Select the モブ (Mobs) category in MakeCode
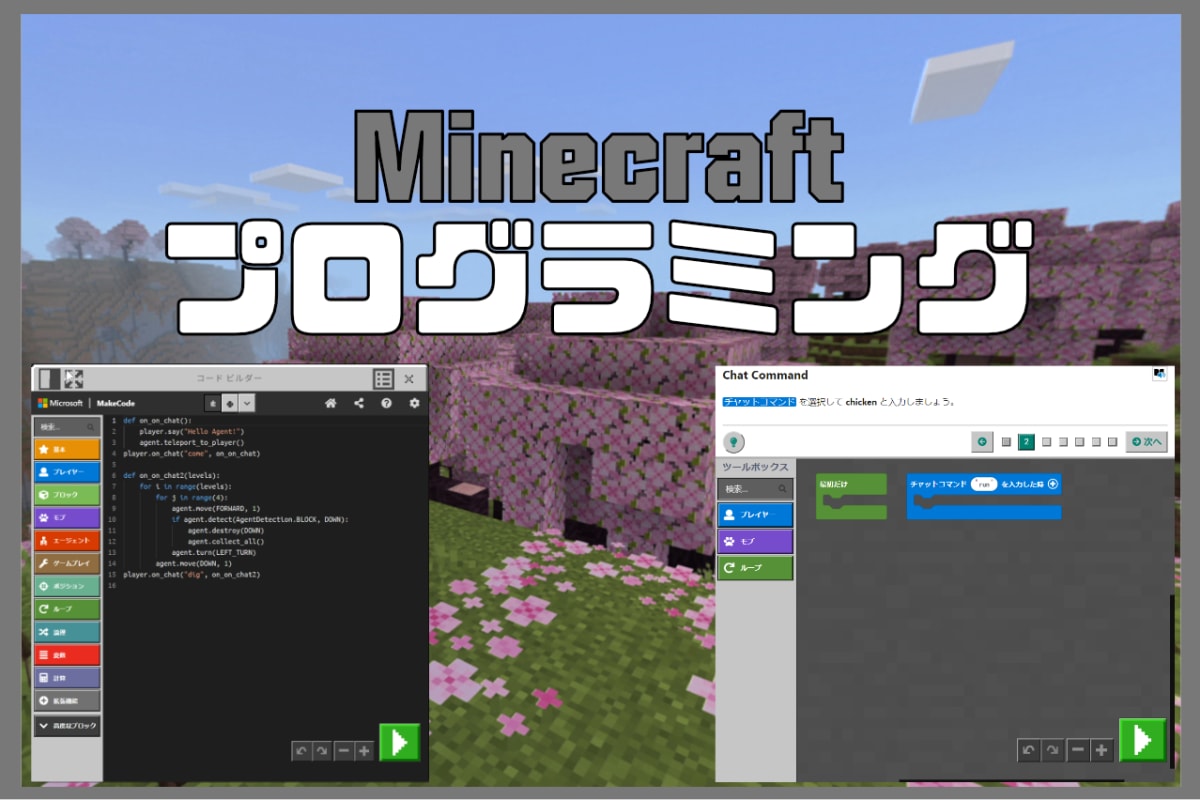Screen dimensions: 1200x800 pos(67,518)
